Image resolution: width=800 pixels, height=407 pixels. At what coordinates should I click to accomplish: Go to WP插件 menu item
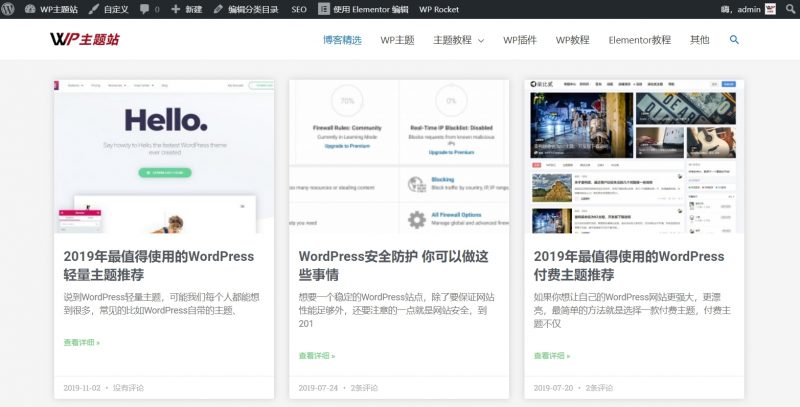click(x=519, y=40)
